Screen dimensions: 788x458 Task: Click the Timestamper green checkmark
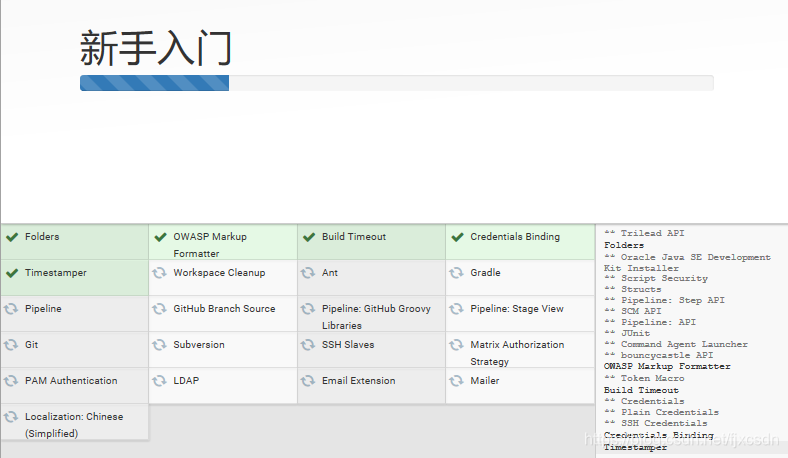pos(12,273)
